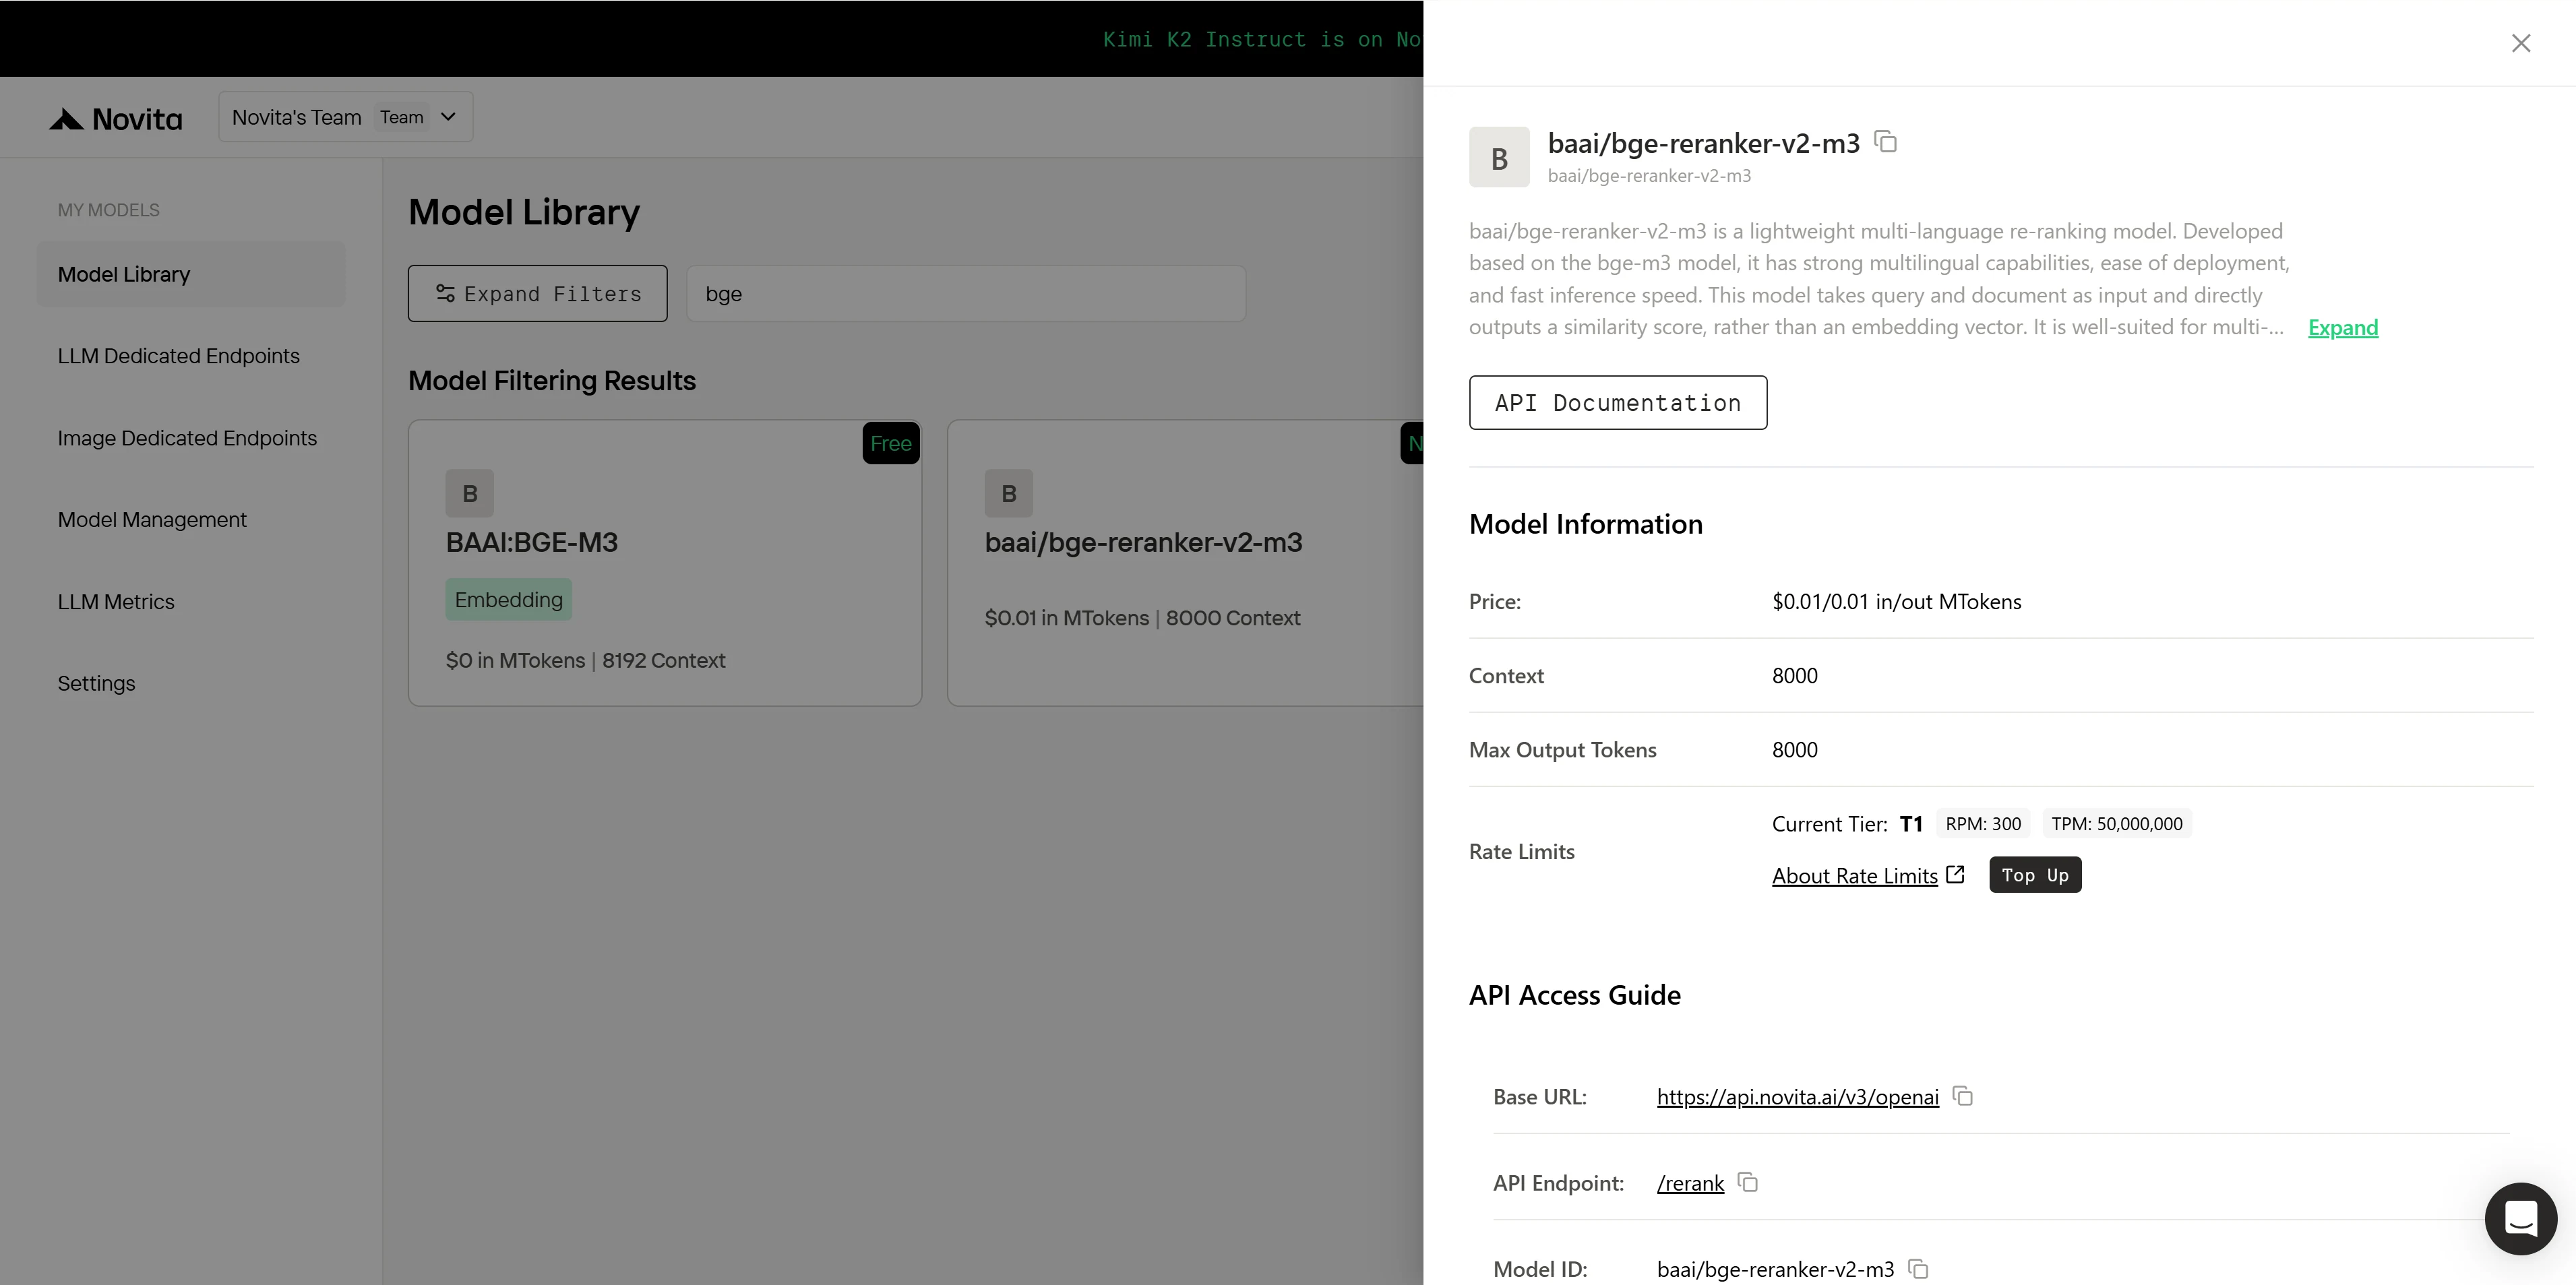
Task: Click the external link icon beside About Rate Limits
Action: (x=1955, y=875)
